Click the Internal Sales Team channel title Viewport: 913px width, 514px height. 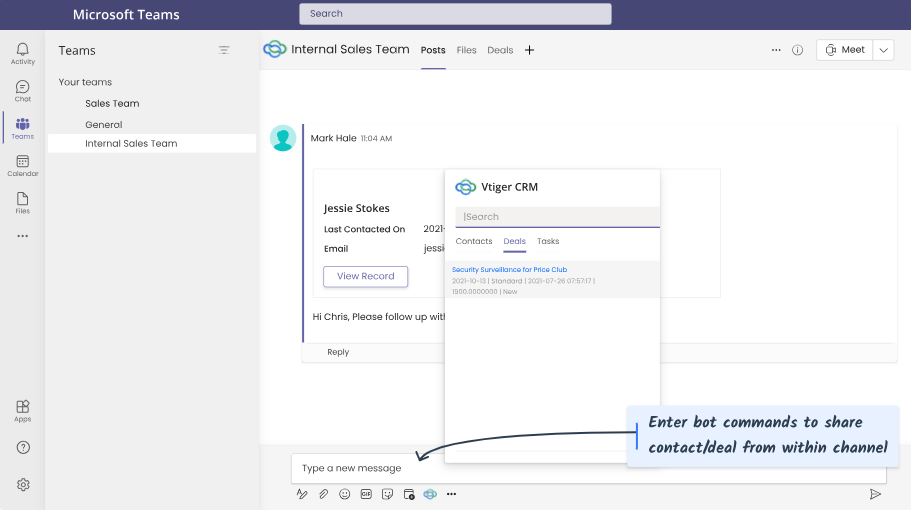coord(351,49)
